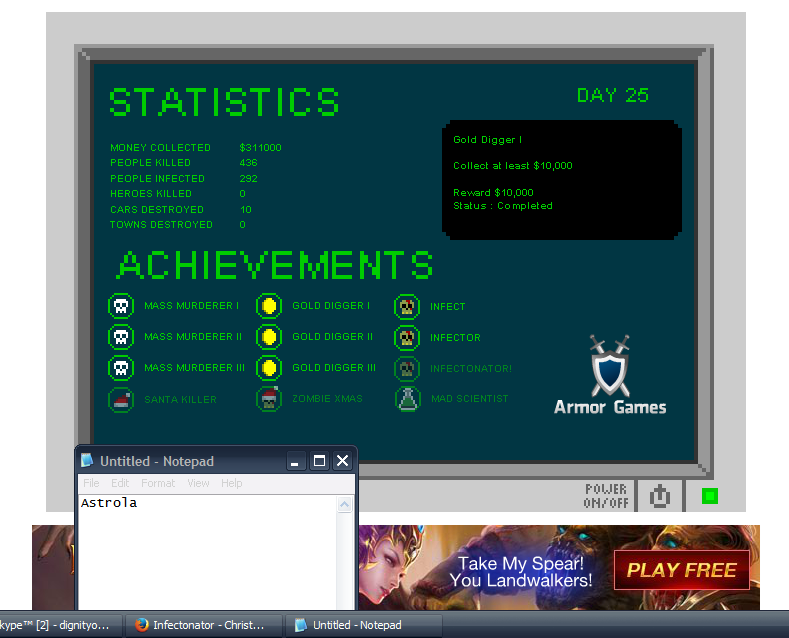The width and height of the screenshot is (789, 638).
Task: Open Notepad Help menu
Action: pyautogui.click(x=231, y=483)
